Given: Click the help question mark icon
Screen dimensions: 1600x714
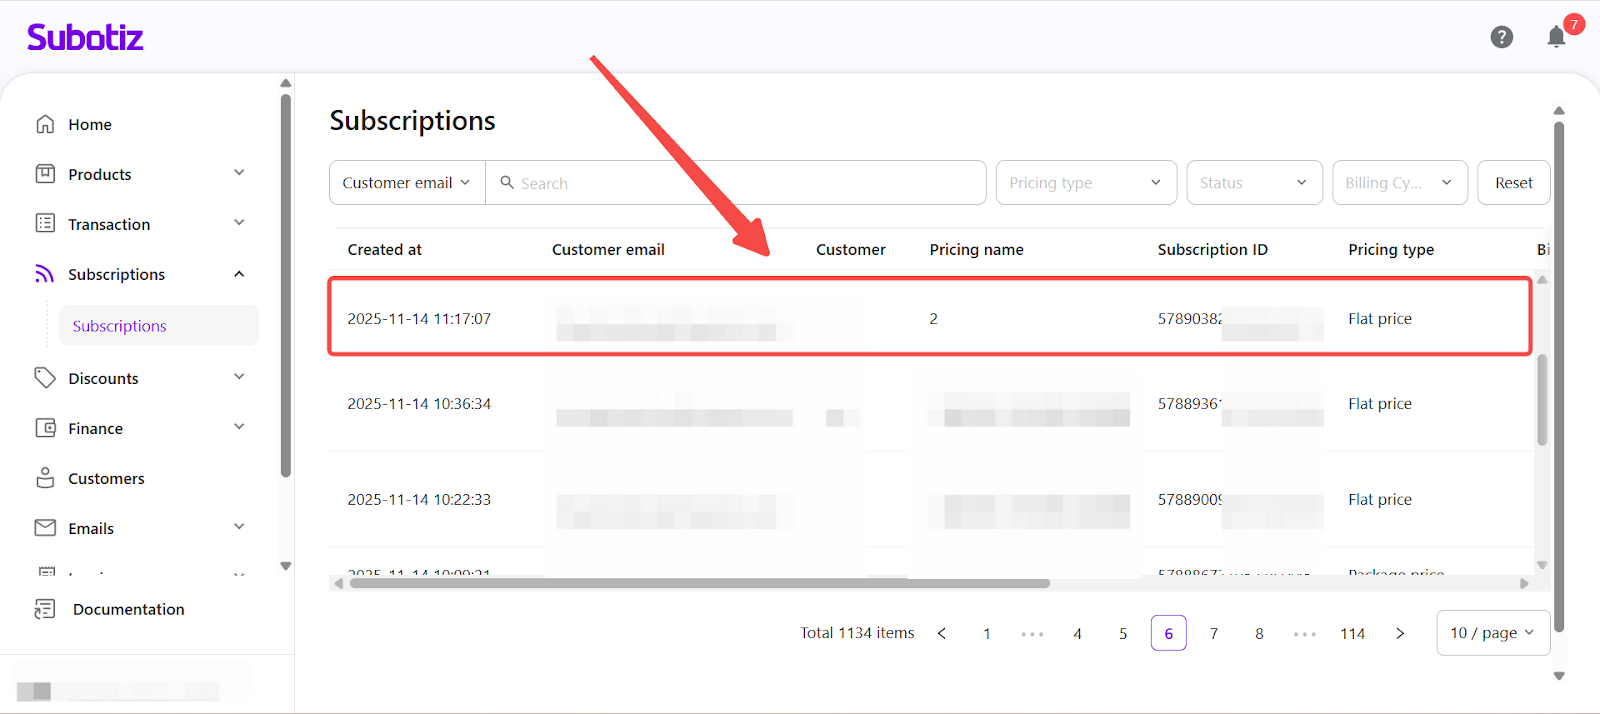Looking at the screenshot, I should (x=1501, y=37).
